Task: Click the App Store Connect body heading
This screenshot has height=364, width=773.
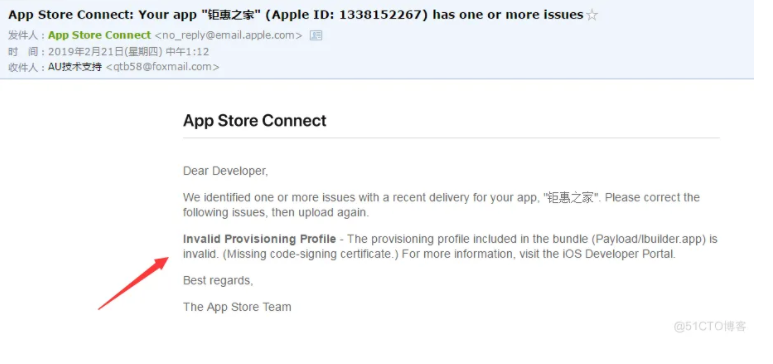Action: 254,121
